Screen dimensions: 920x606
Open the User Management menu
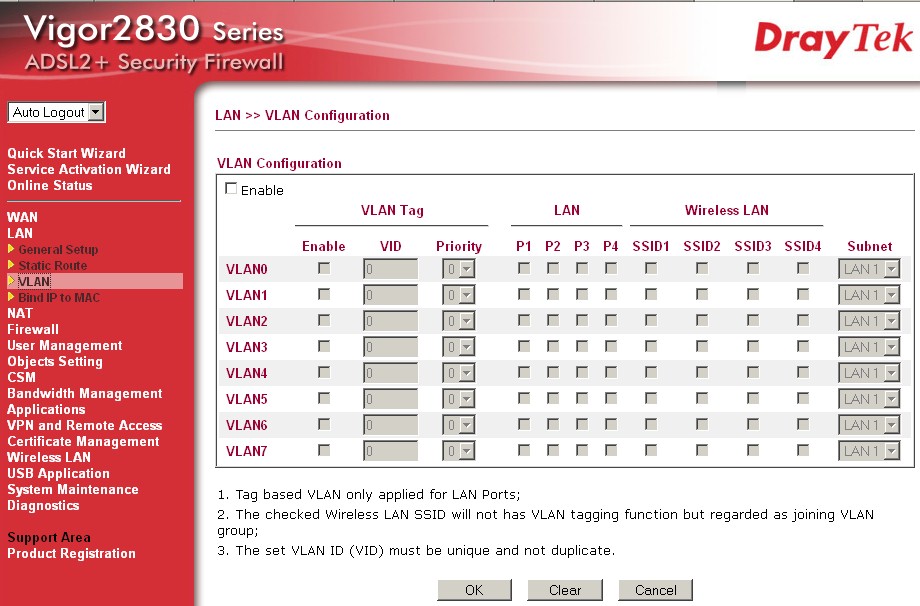click(x=65, y=346)
